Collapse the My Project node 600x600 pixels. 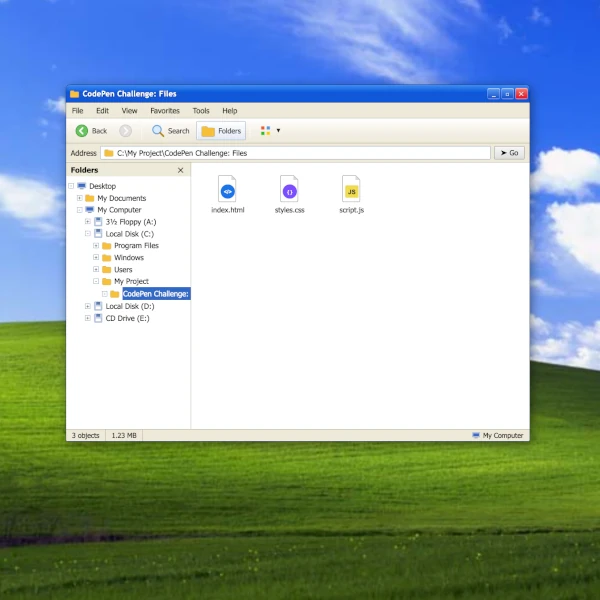coord(96,281)
